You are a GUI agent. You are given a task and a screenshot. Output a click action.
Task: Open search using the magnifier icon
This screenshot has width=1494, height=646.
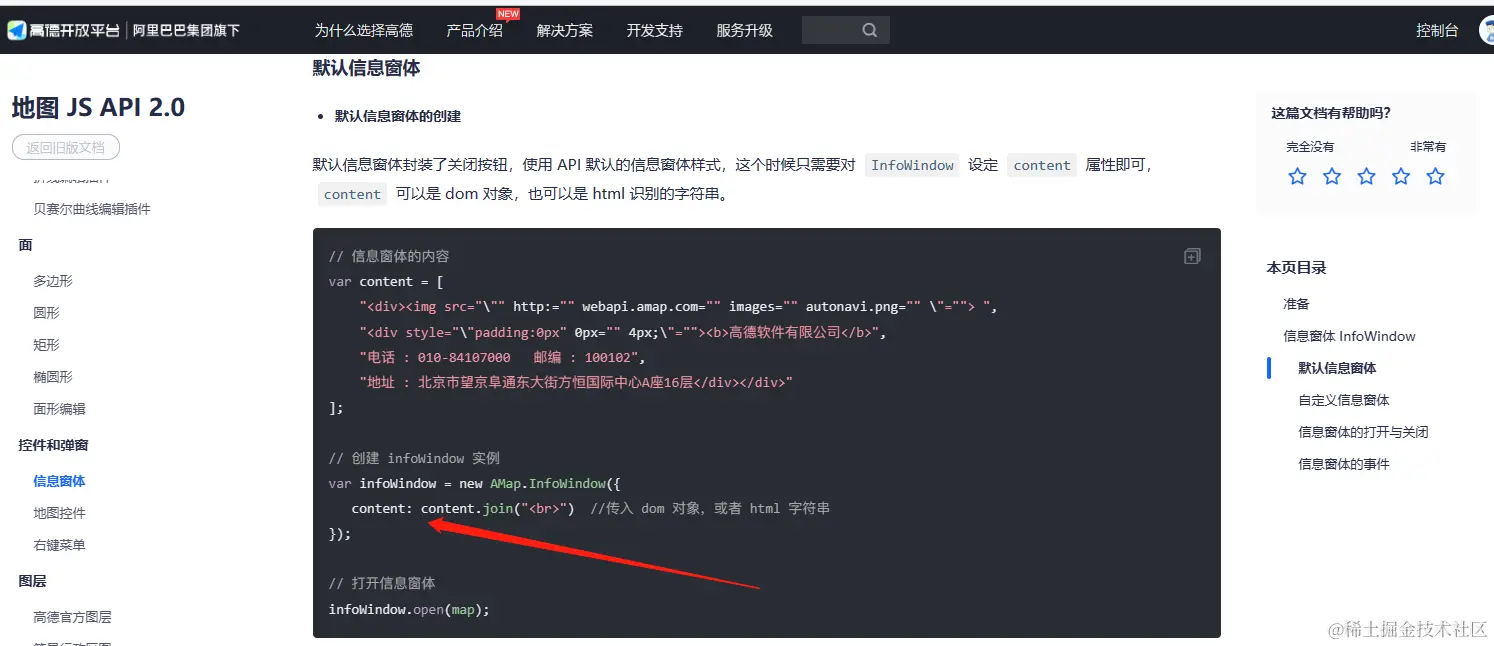(869, 29)
